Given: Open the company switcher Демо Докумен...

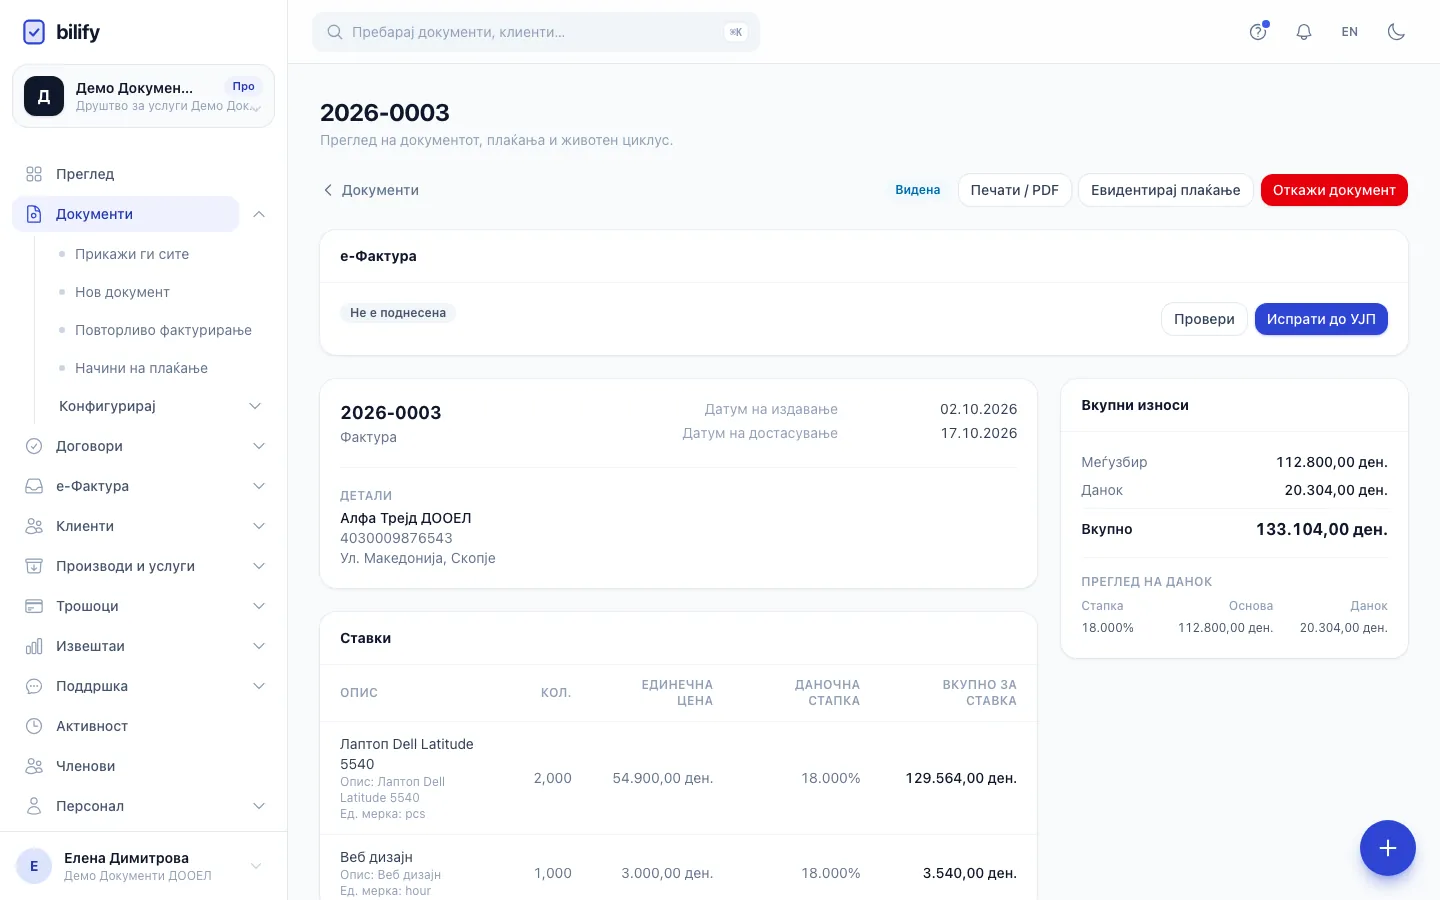Looking at the screenshot, I should pyautogui.click(x=143, y=96).
